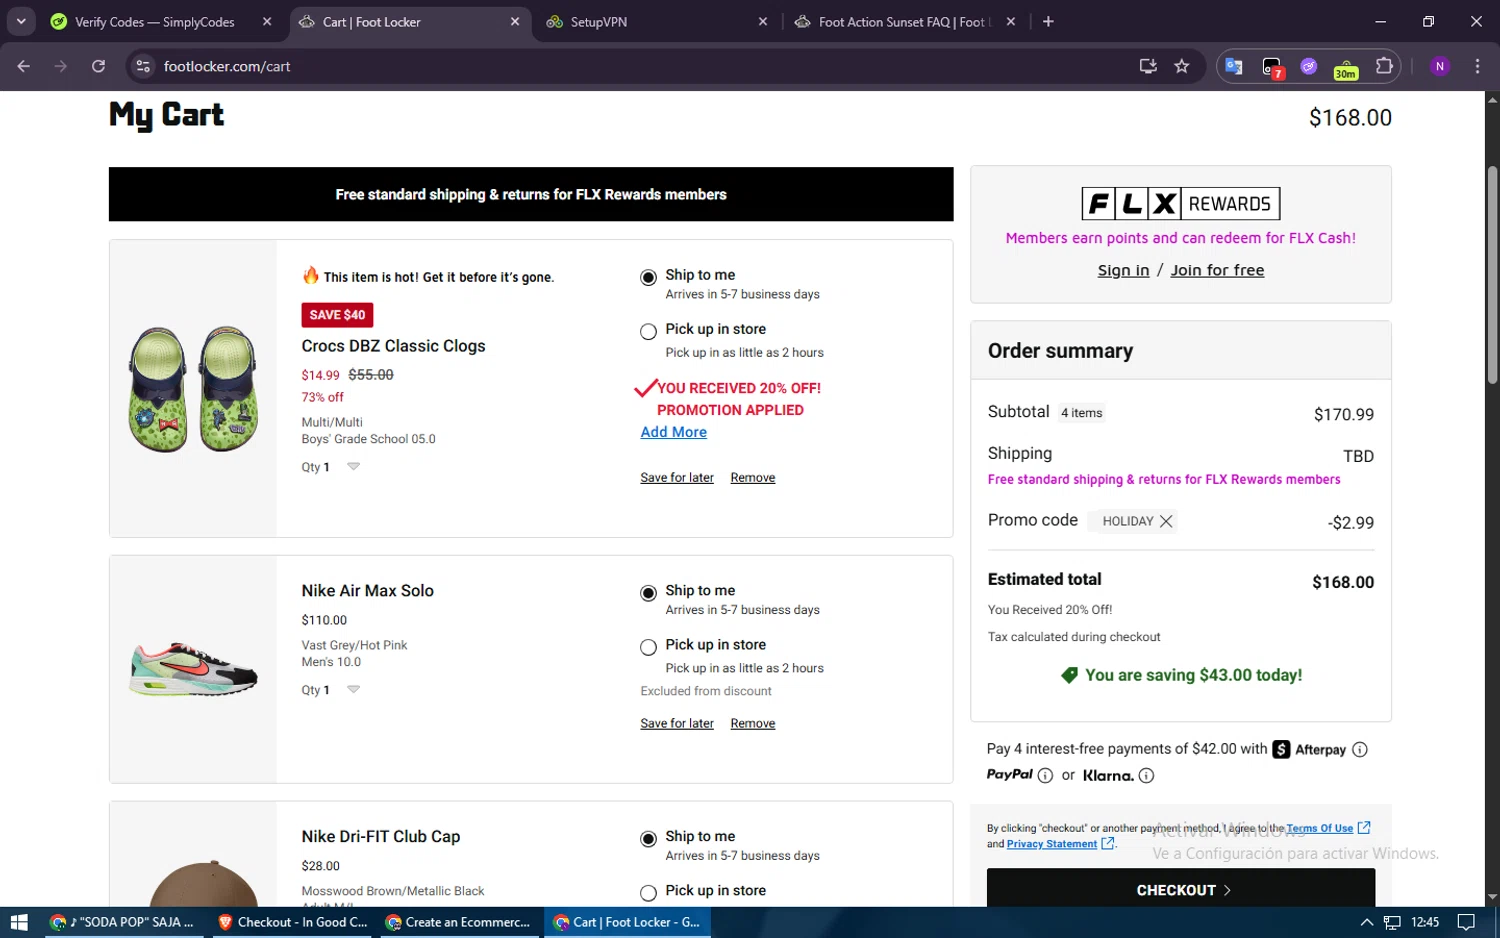The height and width of the screenshot is (938, 1500).
Task: Select Ship to me for Dri-FIT Club Cap
Action: tap(649, 839)
